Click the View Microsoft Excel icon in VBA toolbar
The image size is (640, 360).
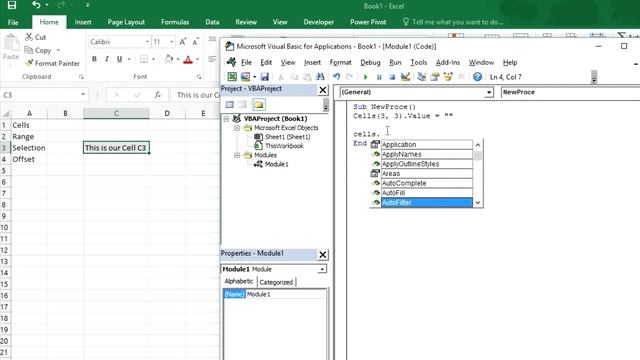232,77
